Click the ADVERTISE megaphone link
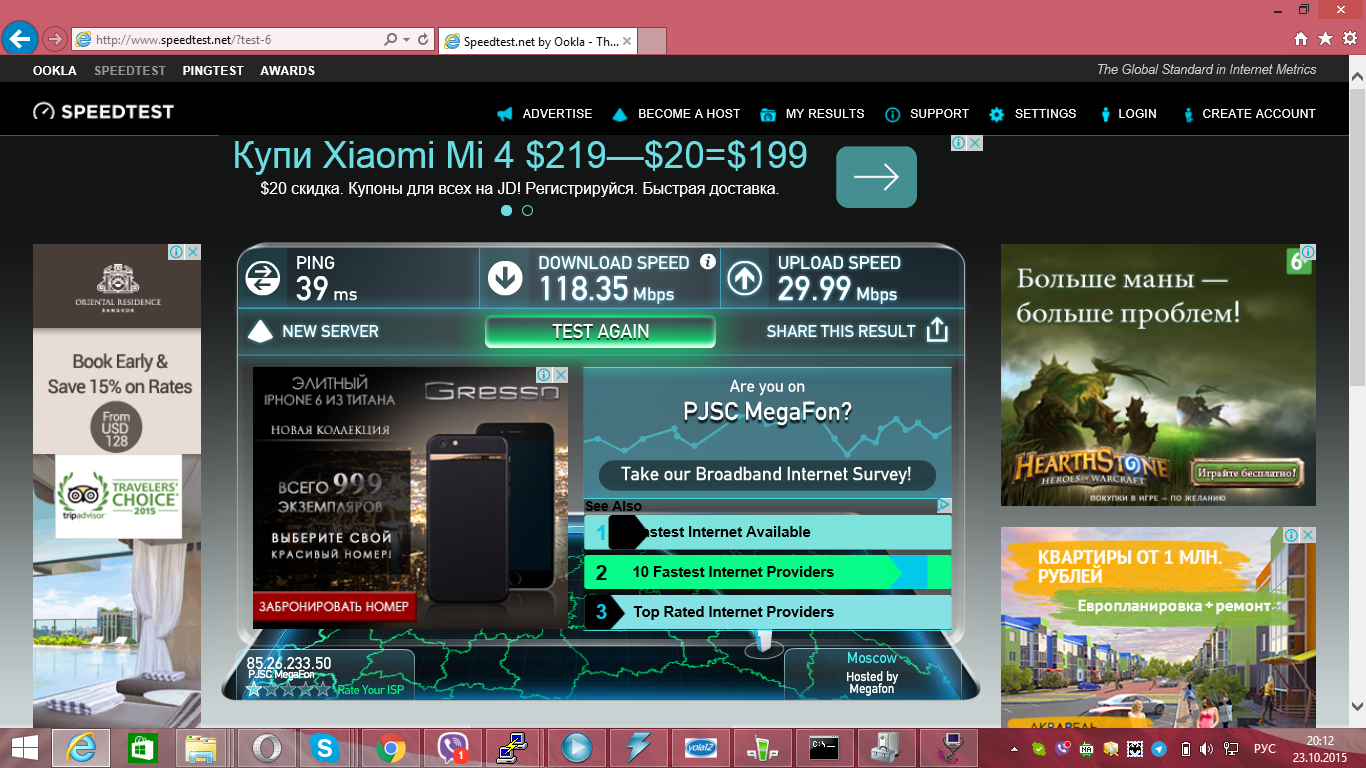This screenshot has width=1366, height=768. coord(545,114)
